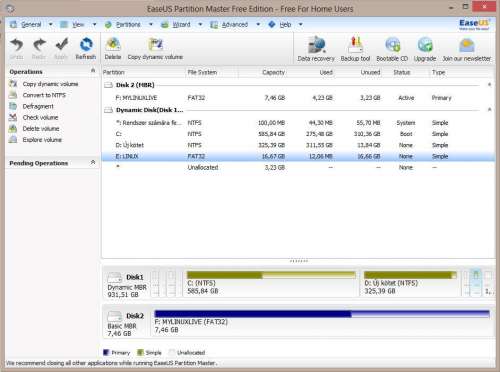This screenshot has width=500, height=372.
Task: Click Explore volume operation
Action: (42, 140)
